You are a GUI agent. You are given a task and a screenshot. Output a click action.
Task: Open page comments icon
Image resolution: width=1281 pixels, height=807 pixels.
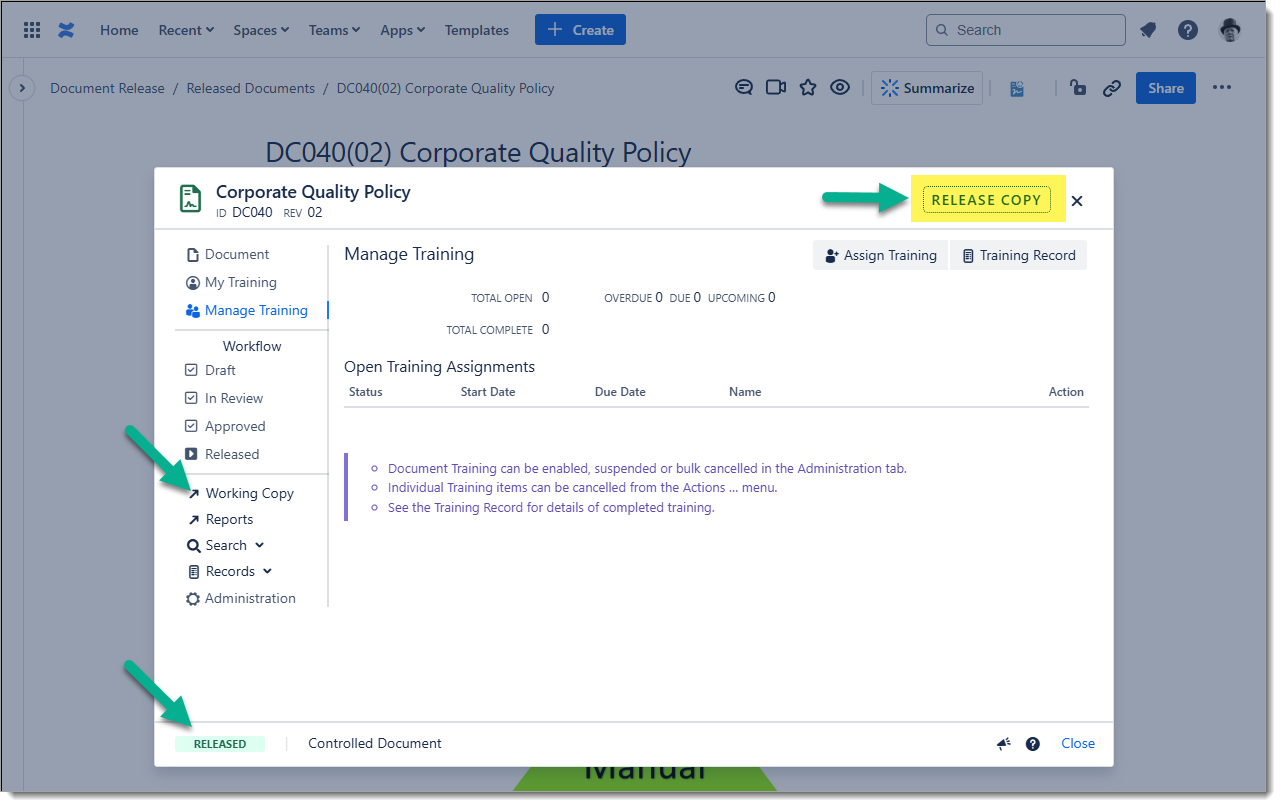pyautogui.click(x=744, y=88)
